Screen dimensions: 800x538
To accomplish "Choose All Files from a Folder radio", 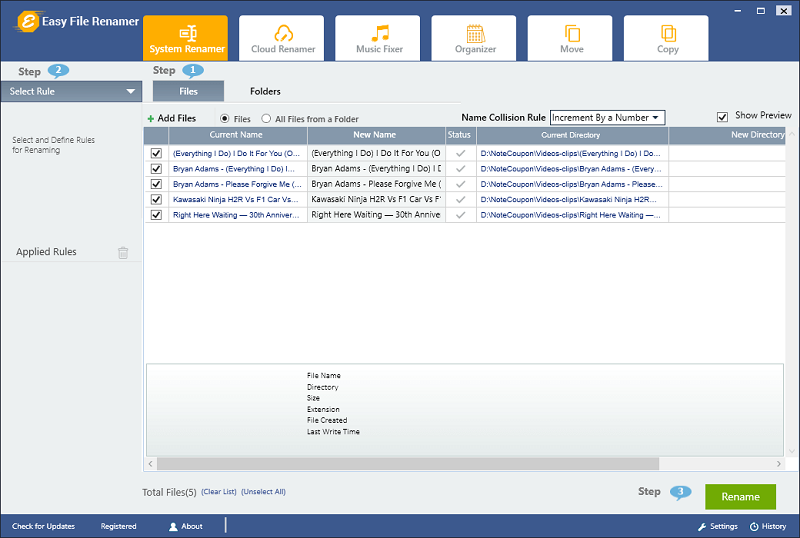I will coord(266,118).
